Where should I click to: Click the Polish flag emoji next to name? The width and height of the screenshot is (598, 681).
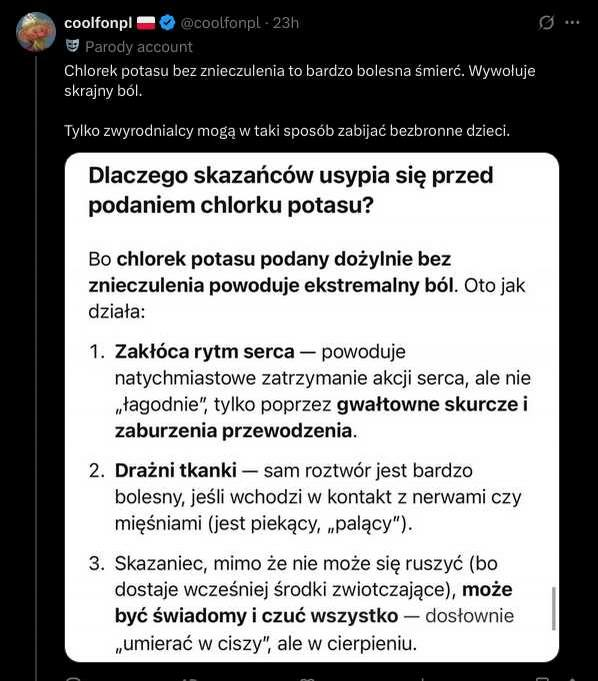146,23
